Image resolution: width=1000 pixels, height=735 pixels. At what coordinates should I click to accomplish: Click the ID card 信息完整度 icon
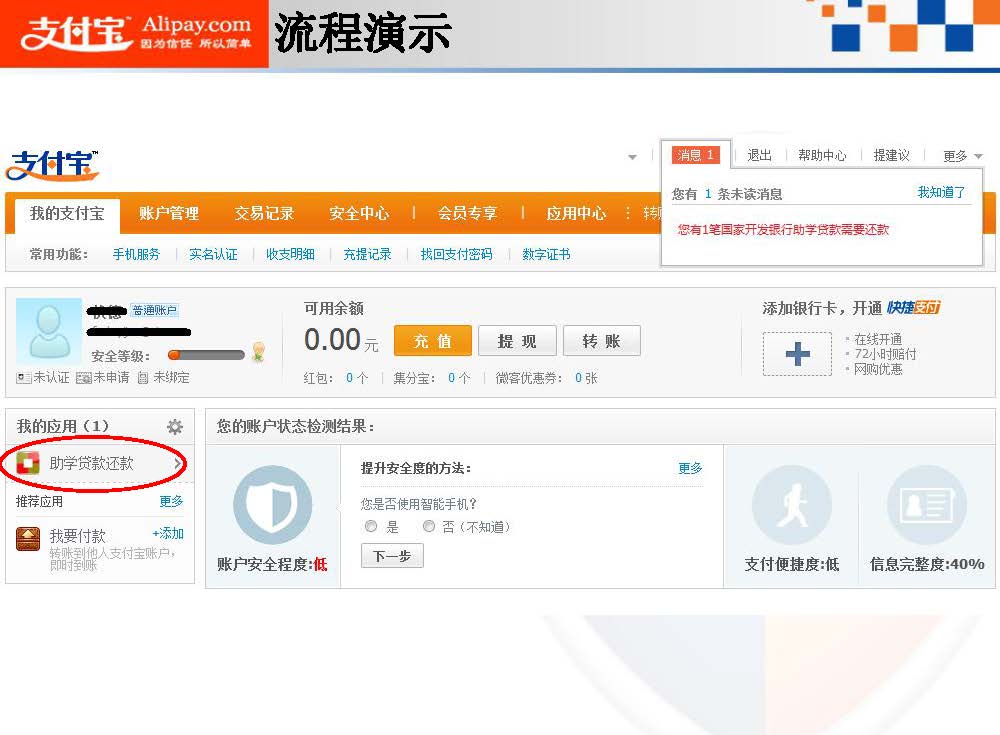pyautogui.click(x=927, y=505)
